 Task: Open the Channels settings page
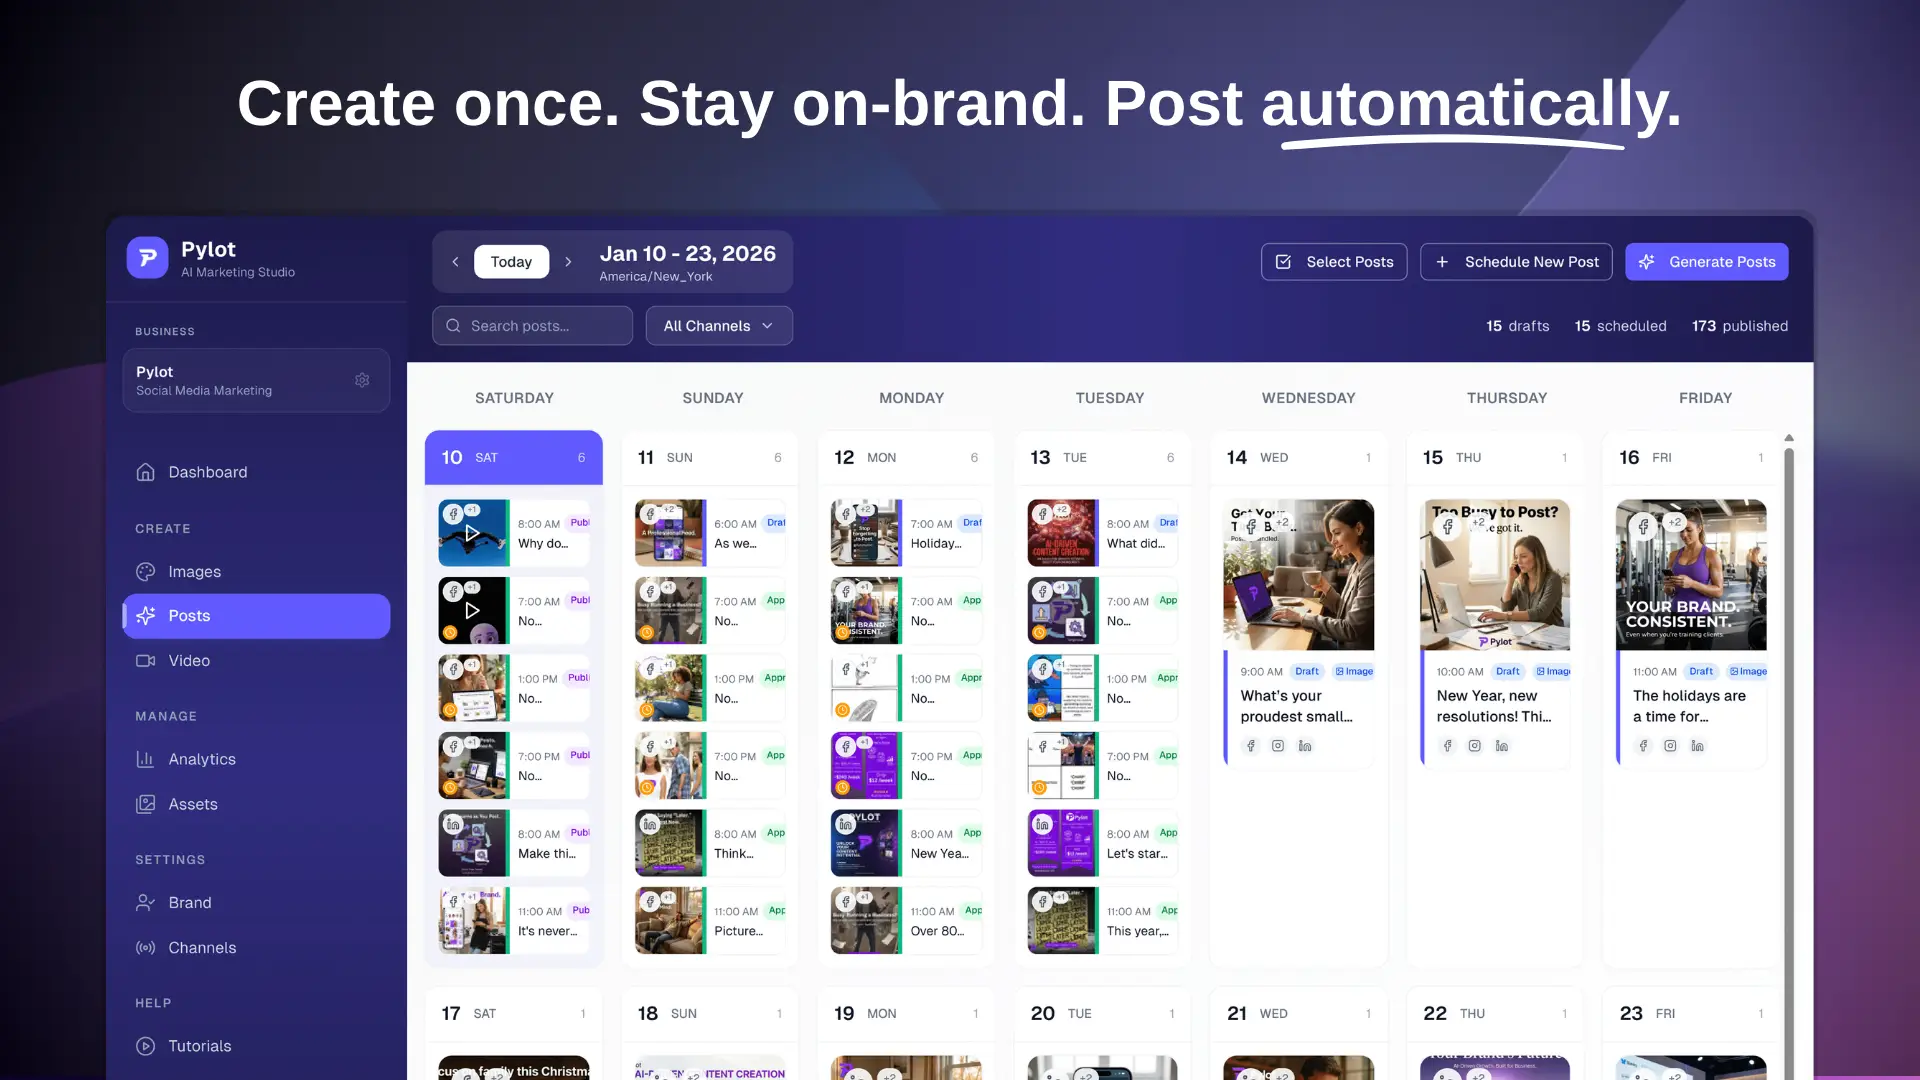202,947
